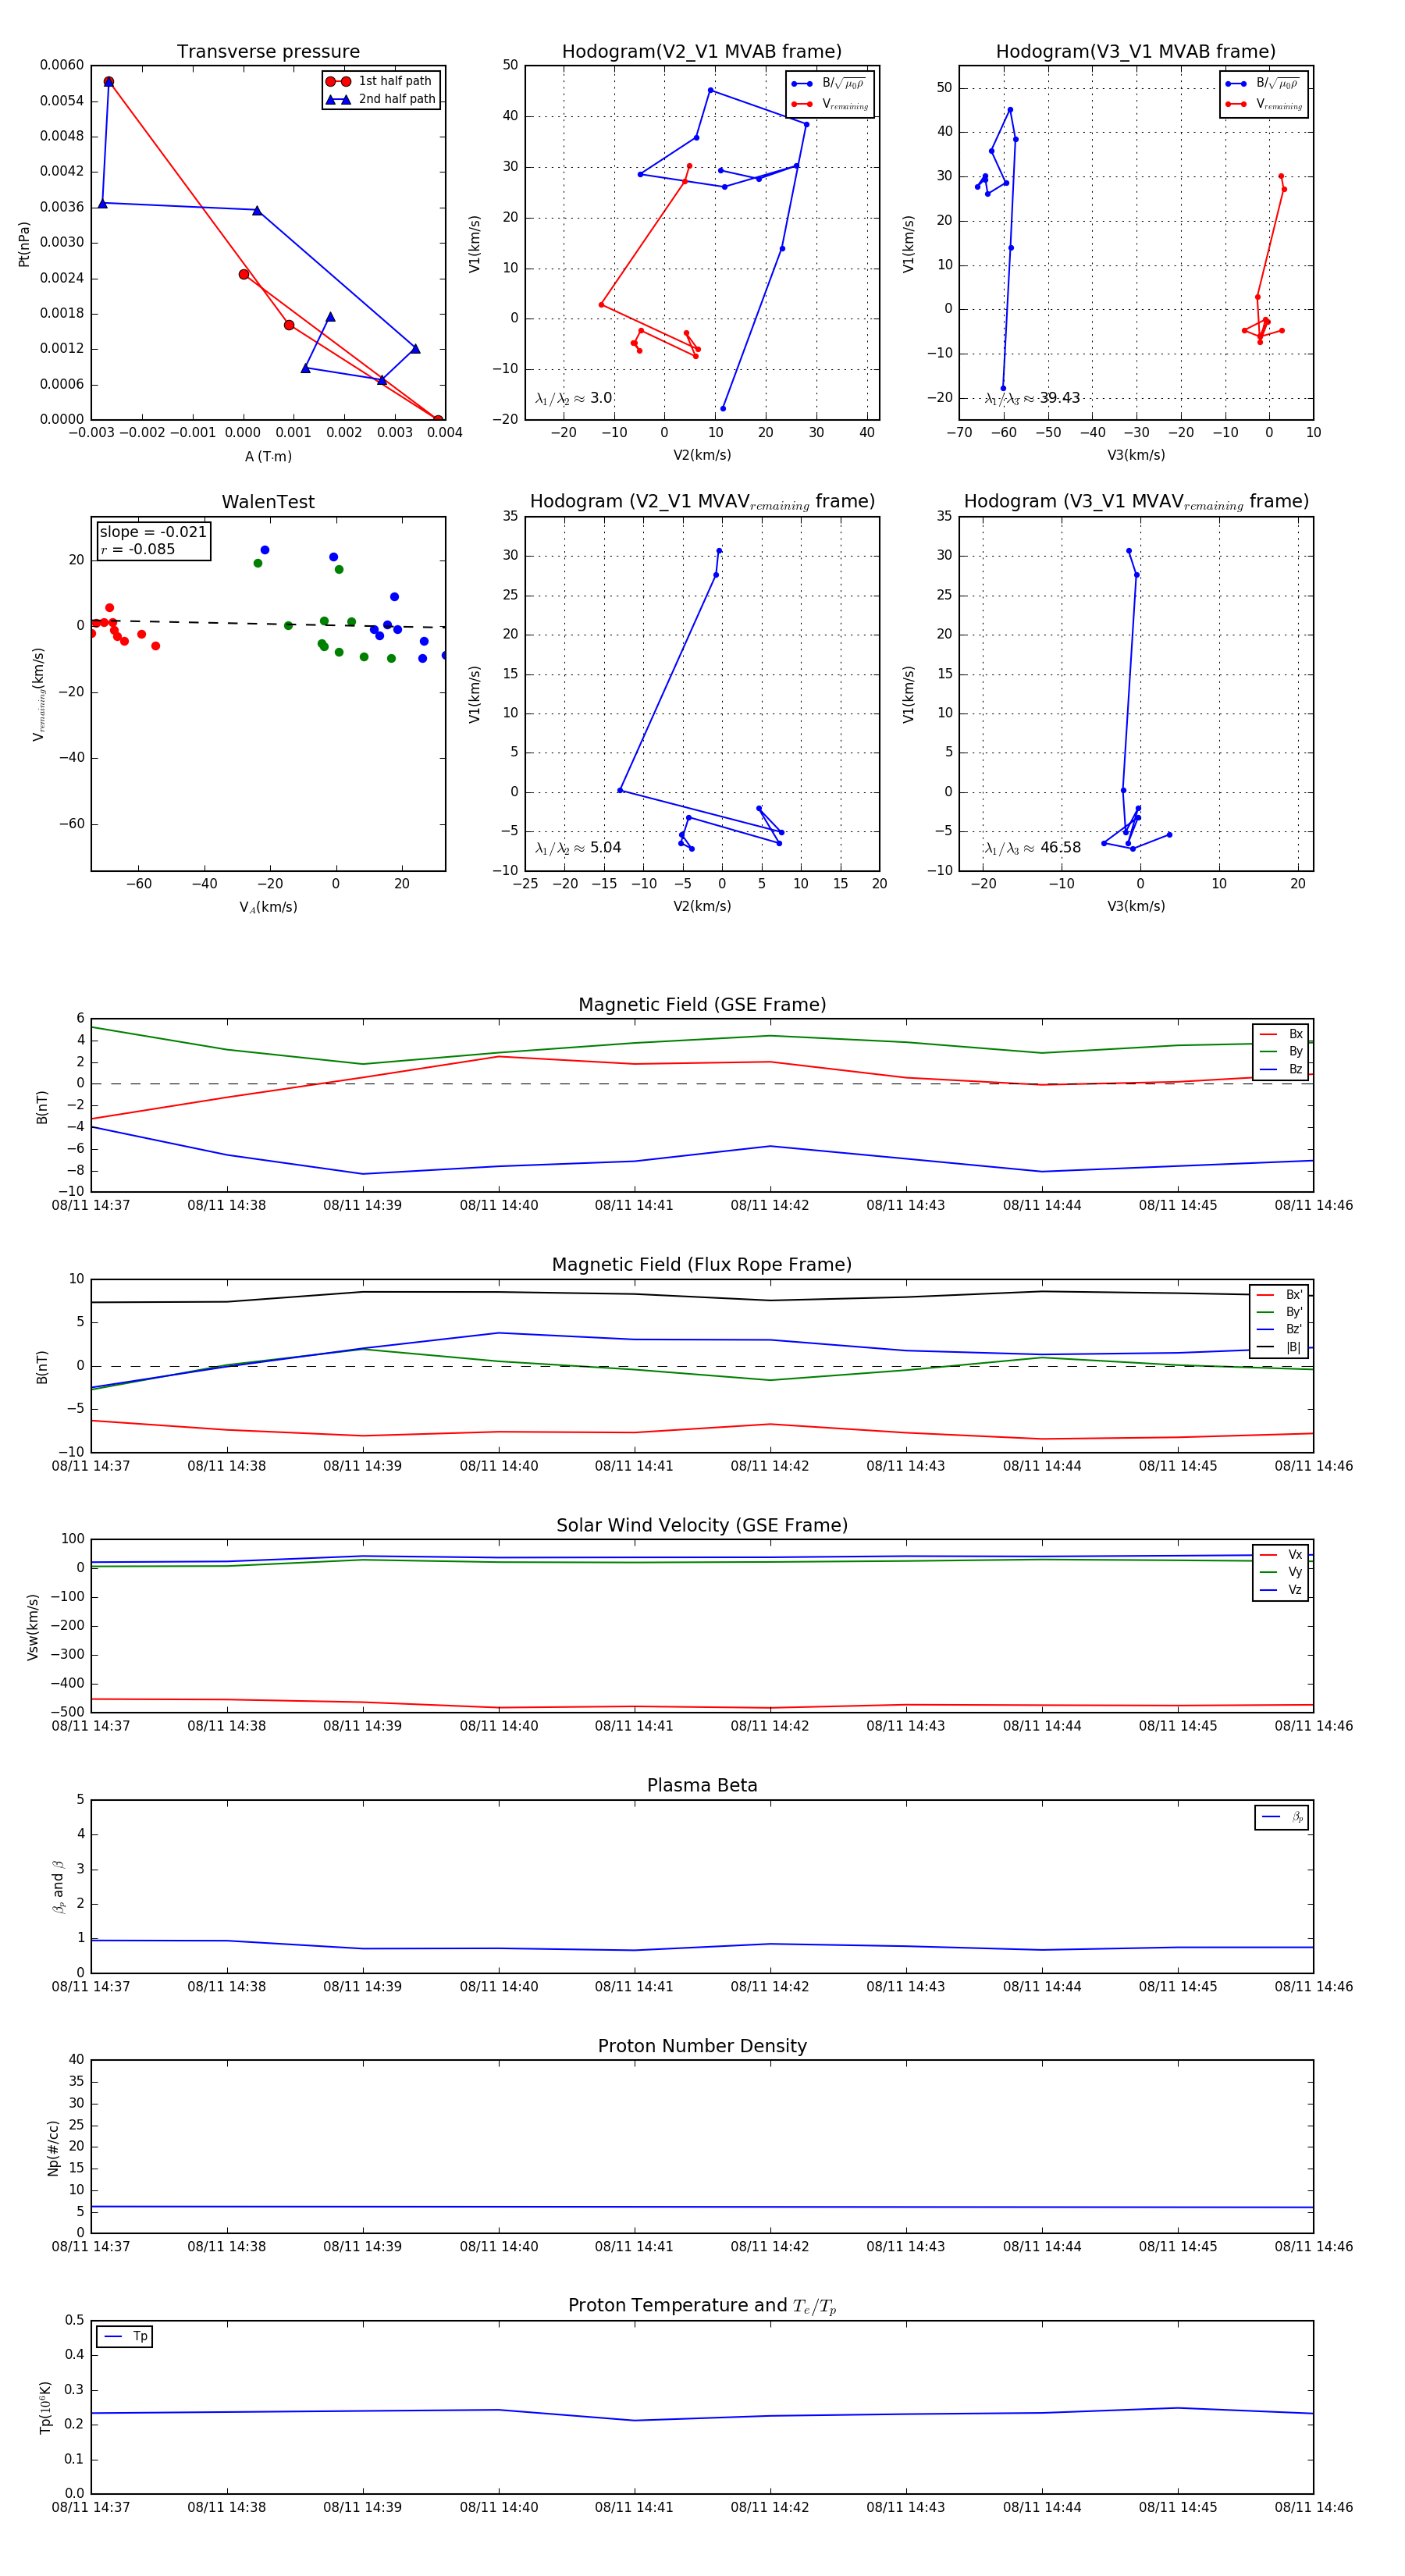Screen dimensions: 1405x2576
Task: Click the 'Vz' legend entry
Action: point(1281,1589)
